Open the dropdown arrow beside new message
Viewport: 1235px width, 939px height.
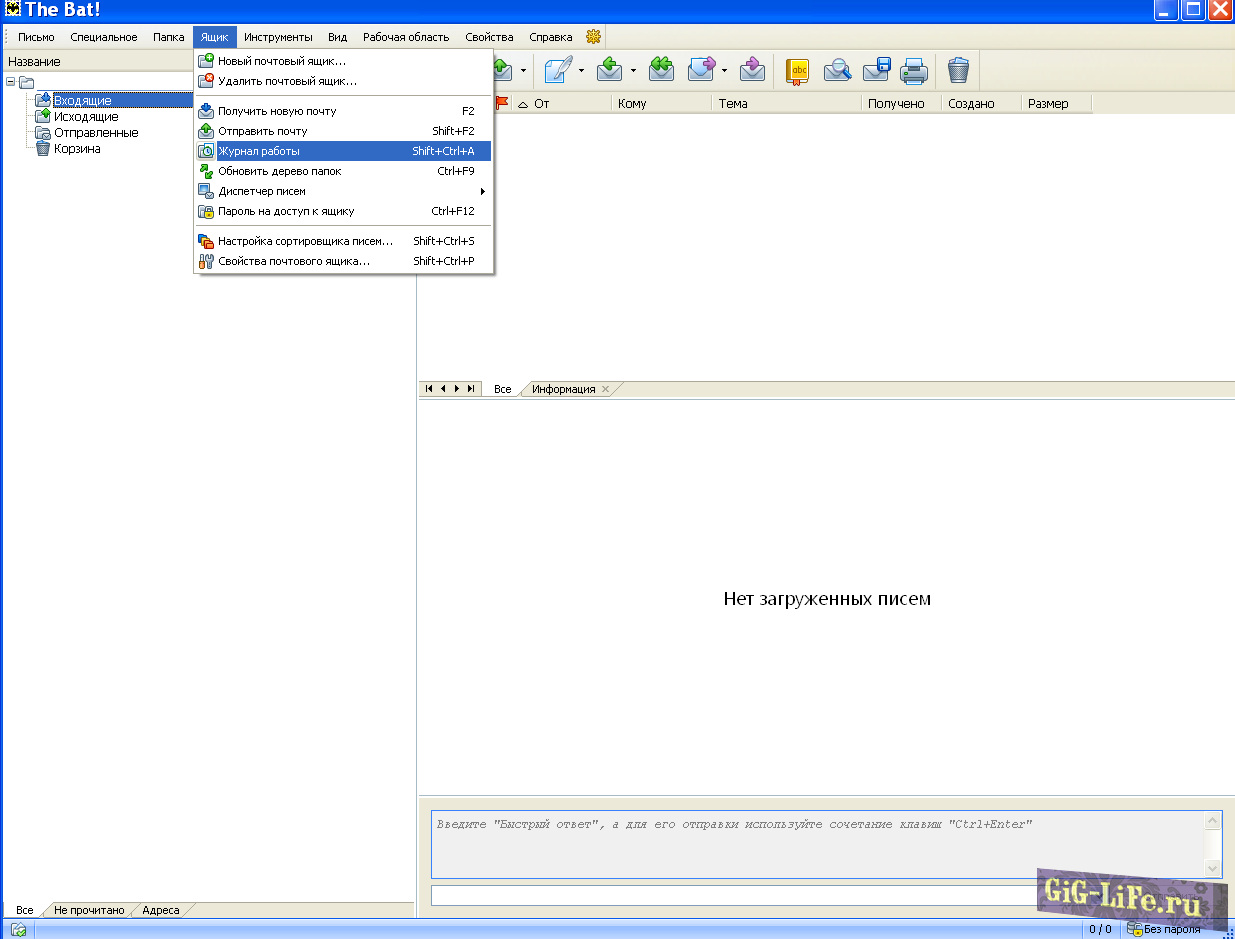click(582, 71)
